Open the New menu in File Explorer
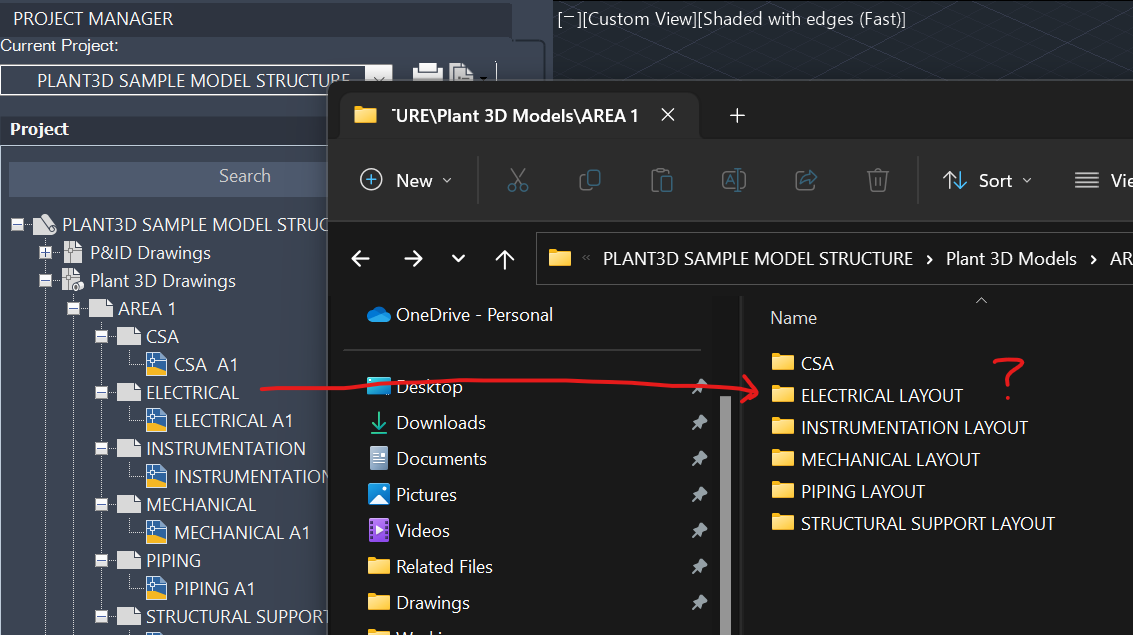This screenshot has height=635, width=1133. click(x=406, y=180)
